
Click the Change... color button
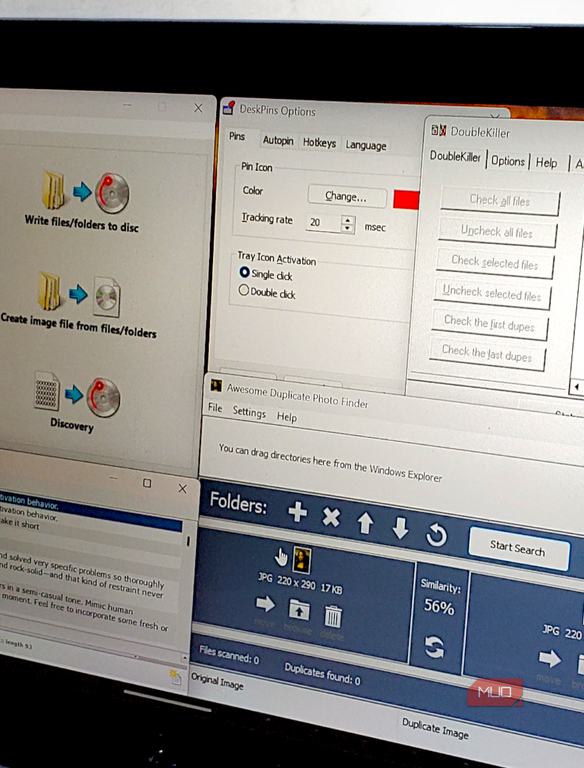click(x=346, y=196)
